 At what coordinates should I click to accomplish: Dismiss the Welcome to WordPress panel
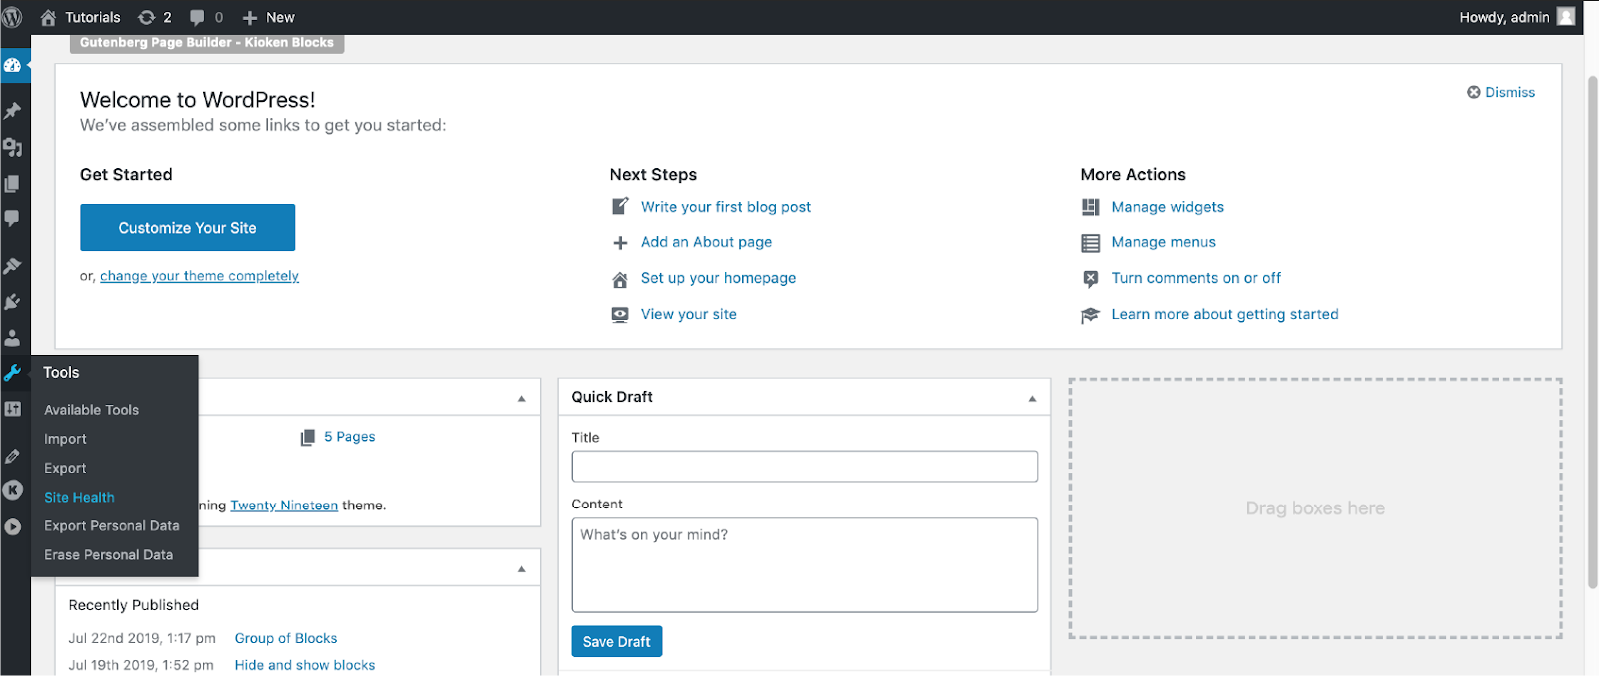(x=1501, y=92)
